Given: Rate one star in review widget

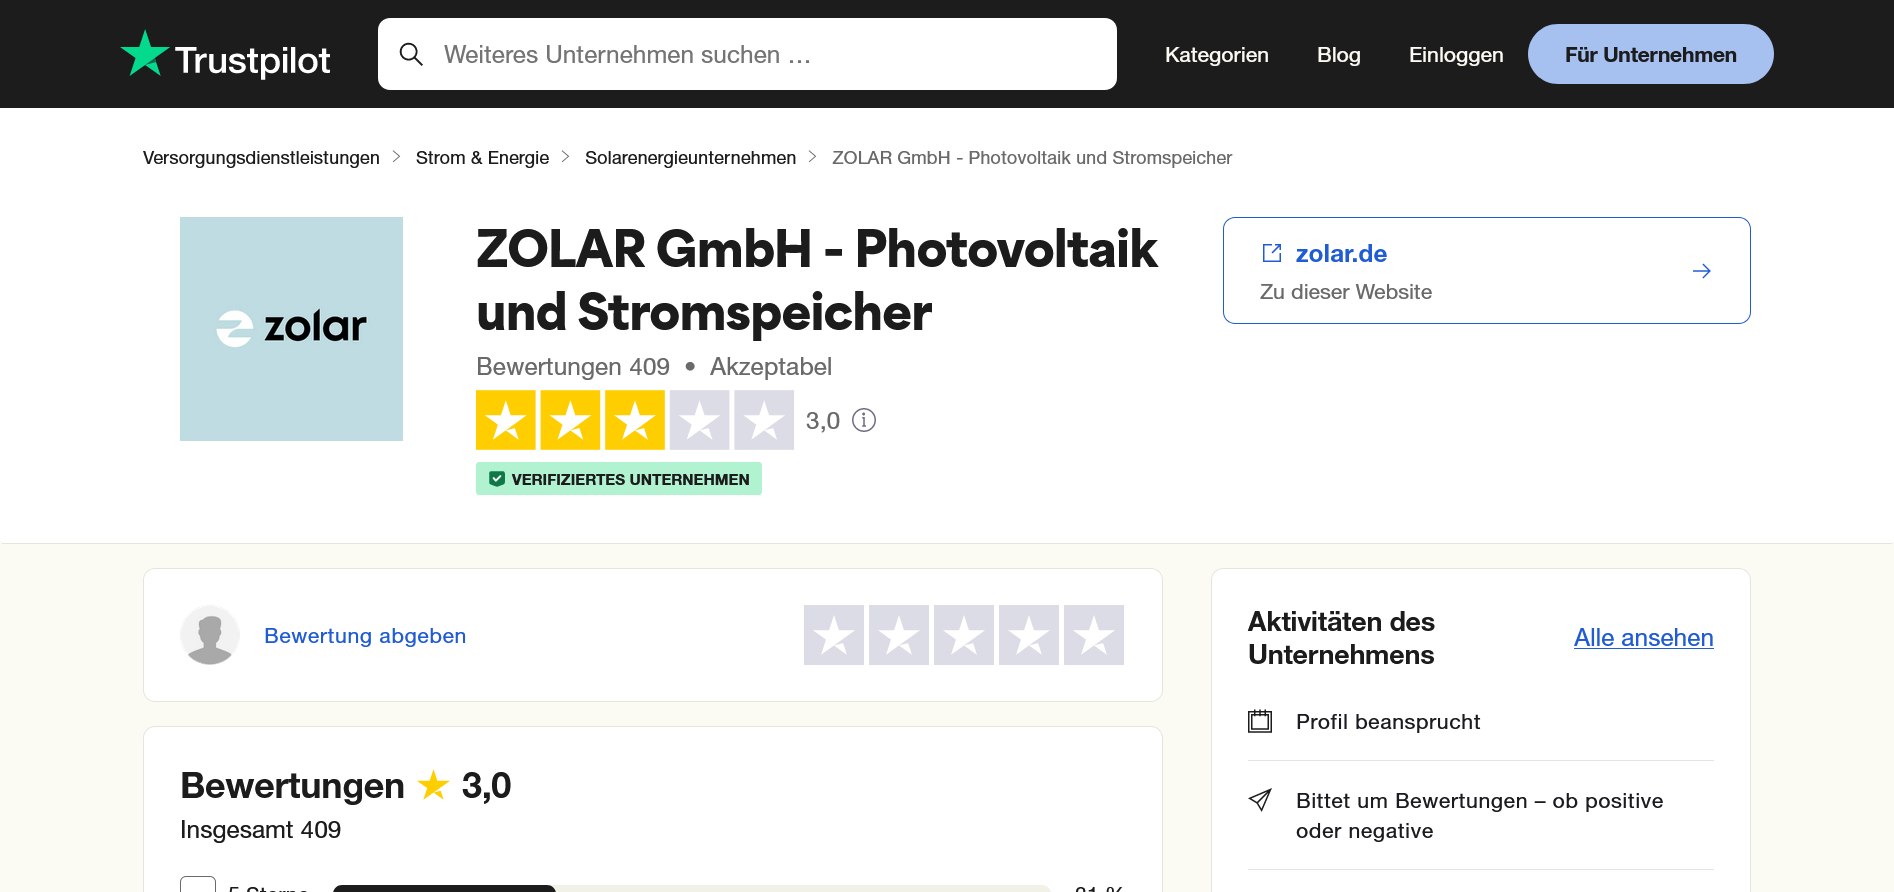Looking at the screenshot, I should tap(834, 635).
